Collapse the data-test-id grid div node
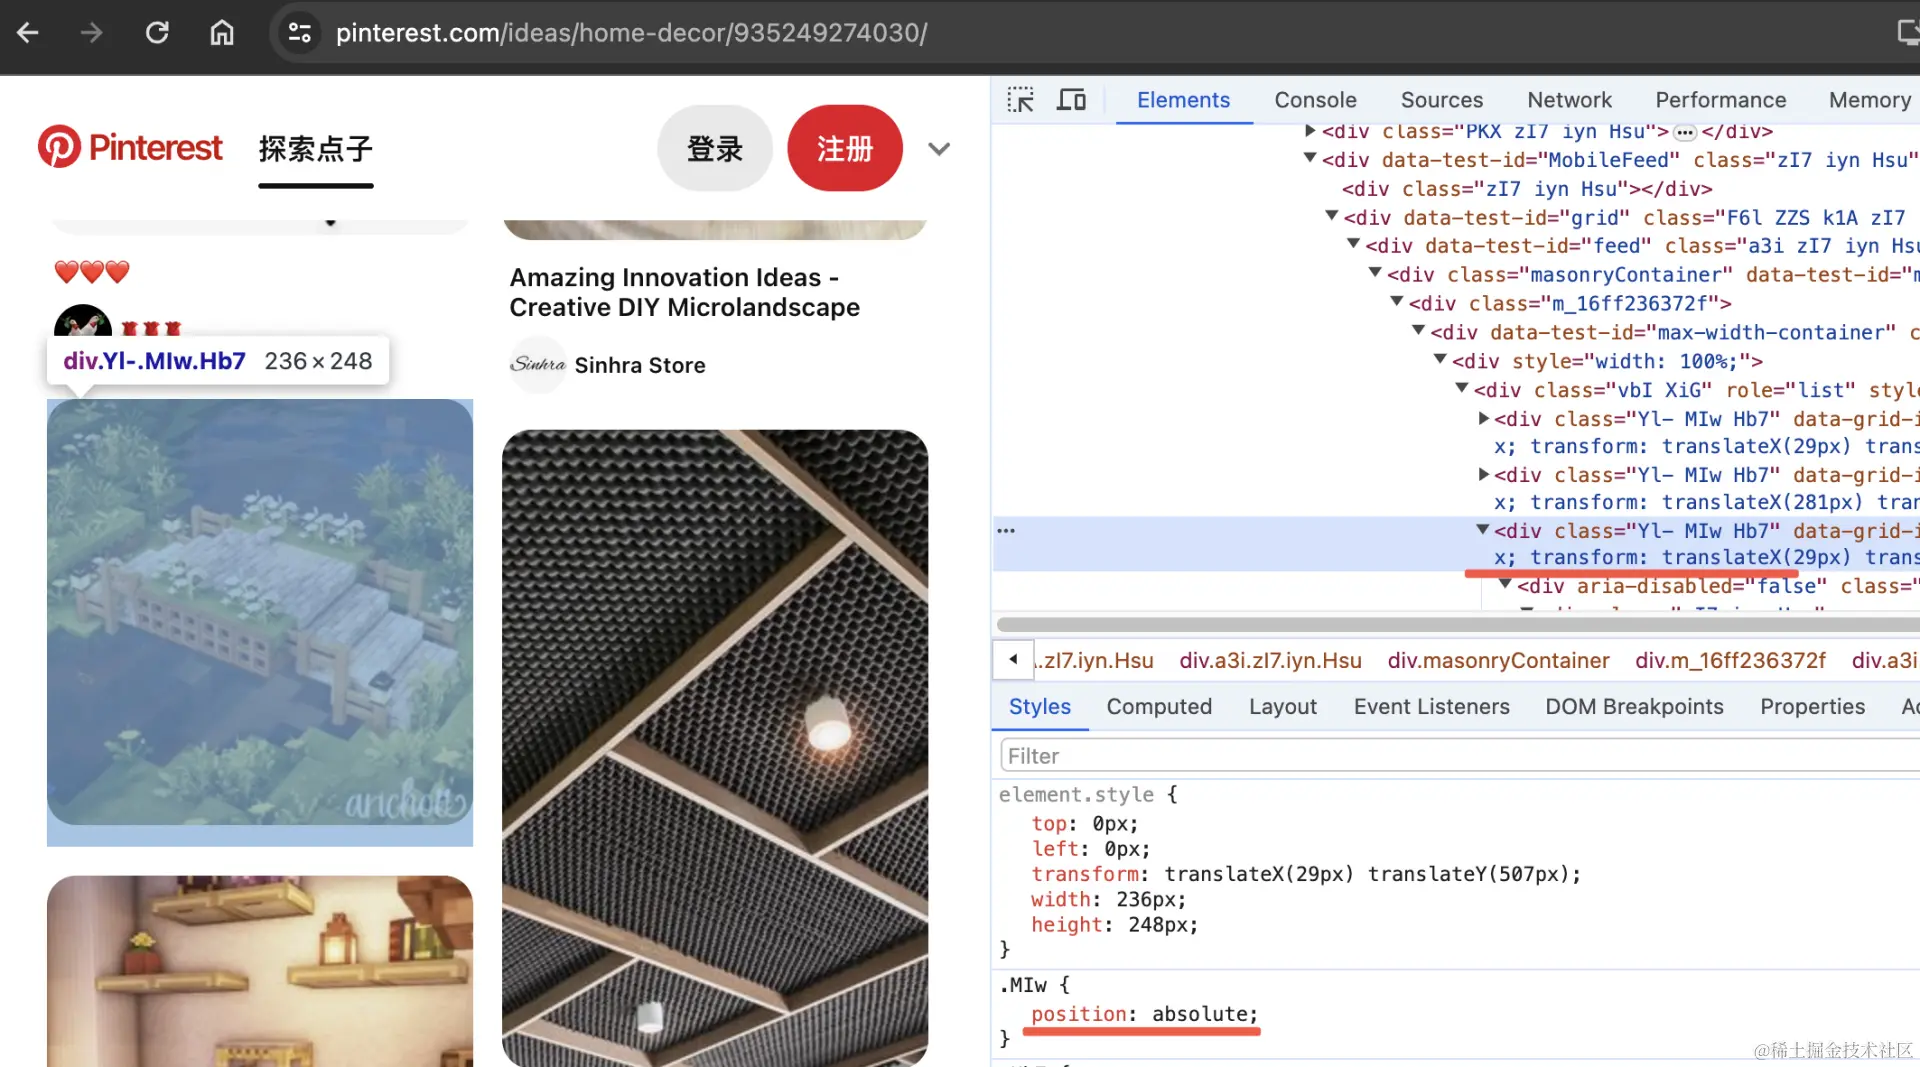Image resolution: width=1920 pixels, height=1067 pixels. [1332, 217]
